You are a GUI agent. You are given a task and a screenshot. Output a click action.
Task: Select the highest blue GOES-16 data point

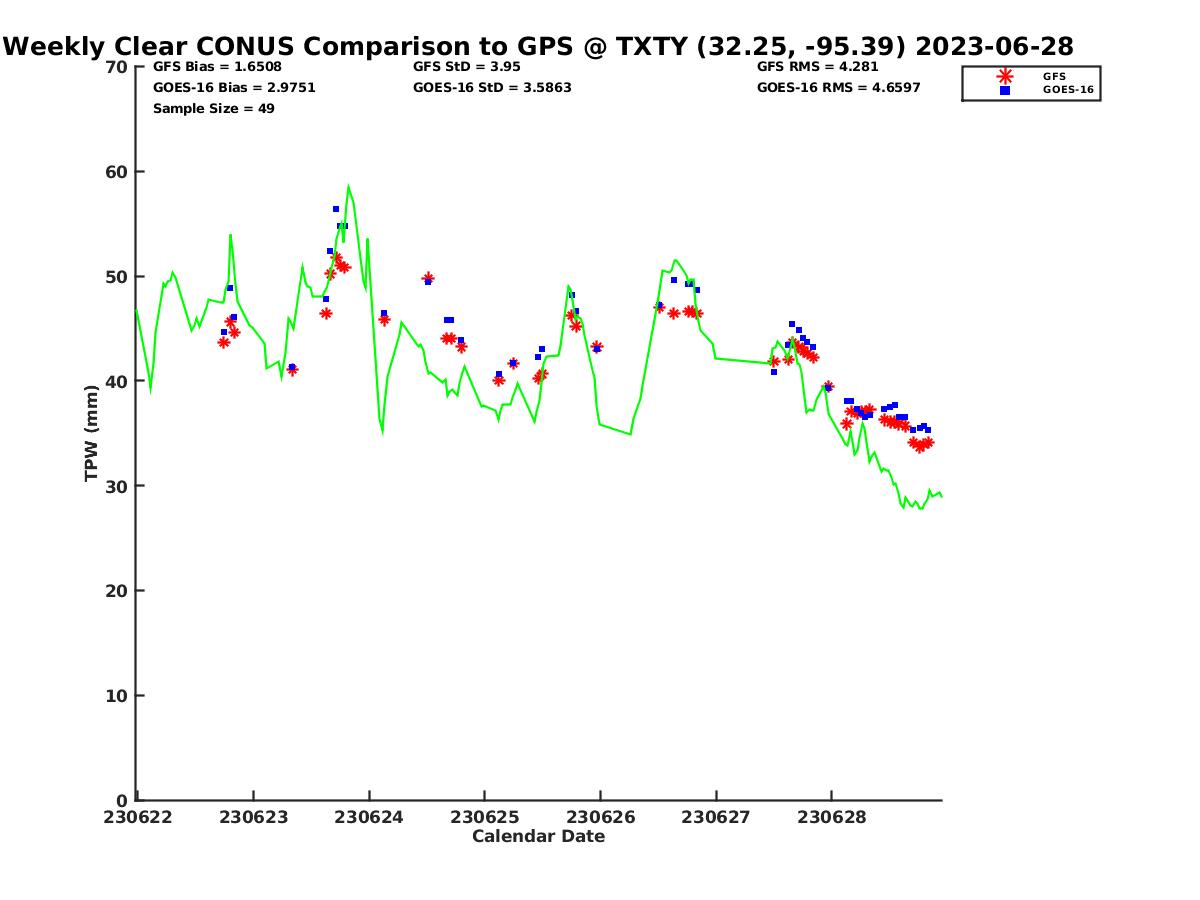(x=336, y=209)
